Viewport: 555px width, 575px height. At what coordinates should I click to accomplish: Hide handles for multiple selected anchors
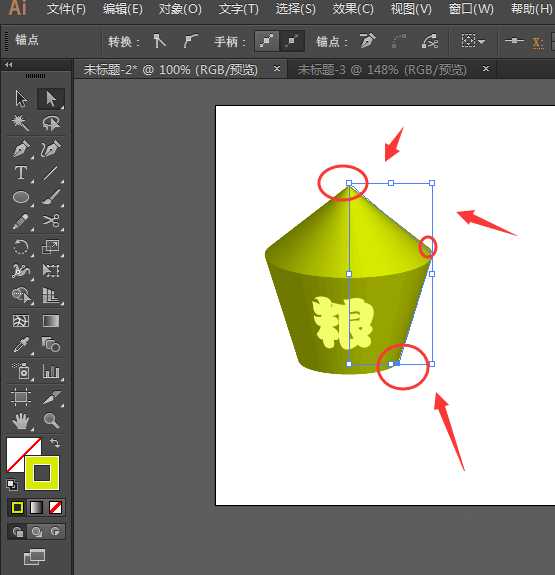(292, 41)
